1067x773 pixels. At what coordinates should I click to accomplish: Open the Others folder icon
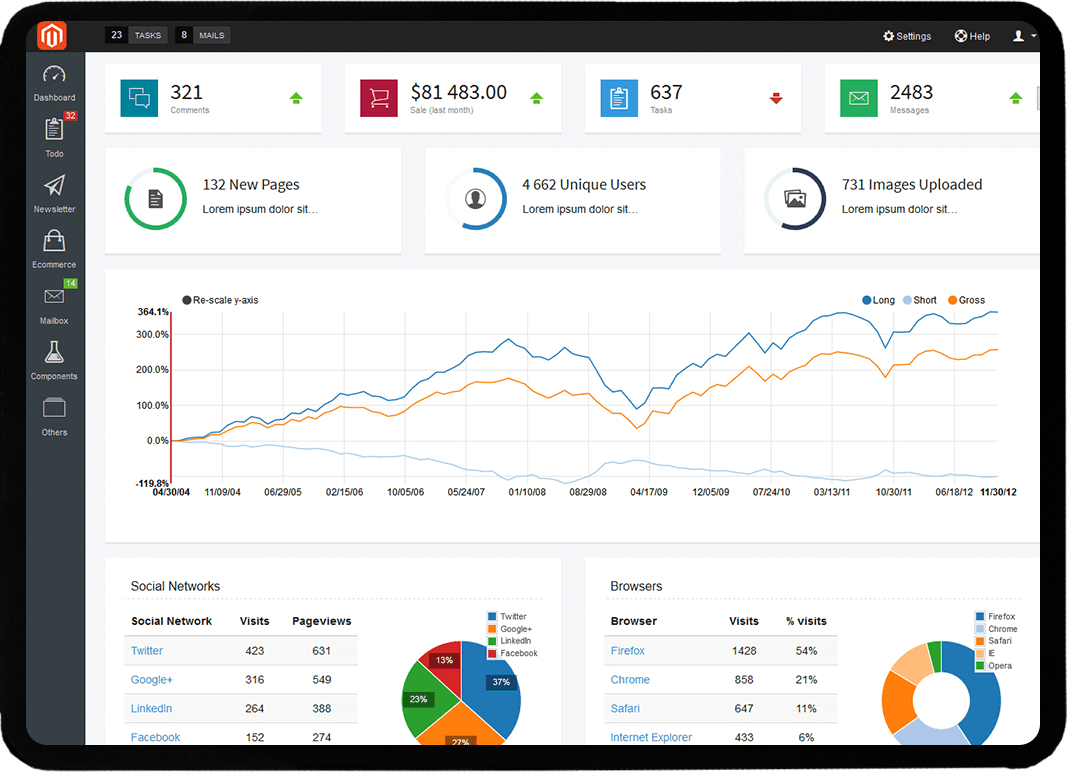[54, 408]
